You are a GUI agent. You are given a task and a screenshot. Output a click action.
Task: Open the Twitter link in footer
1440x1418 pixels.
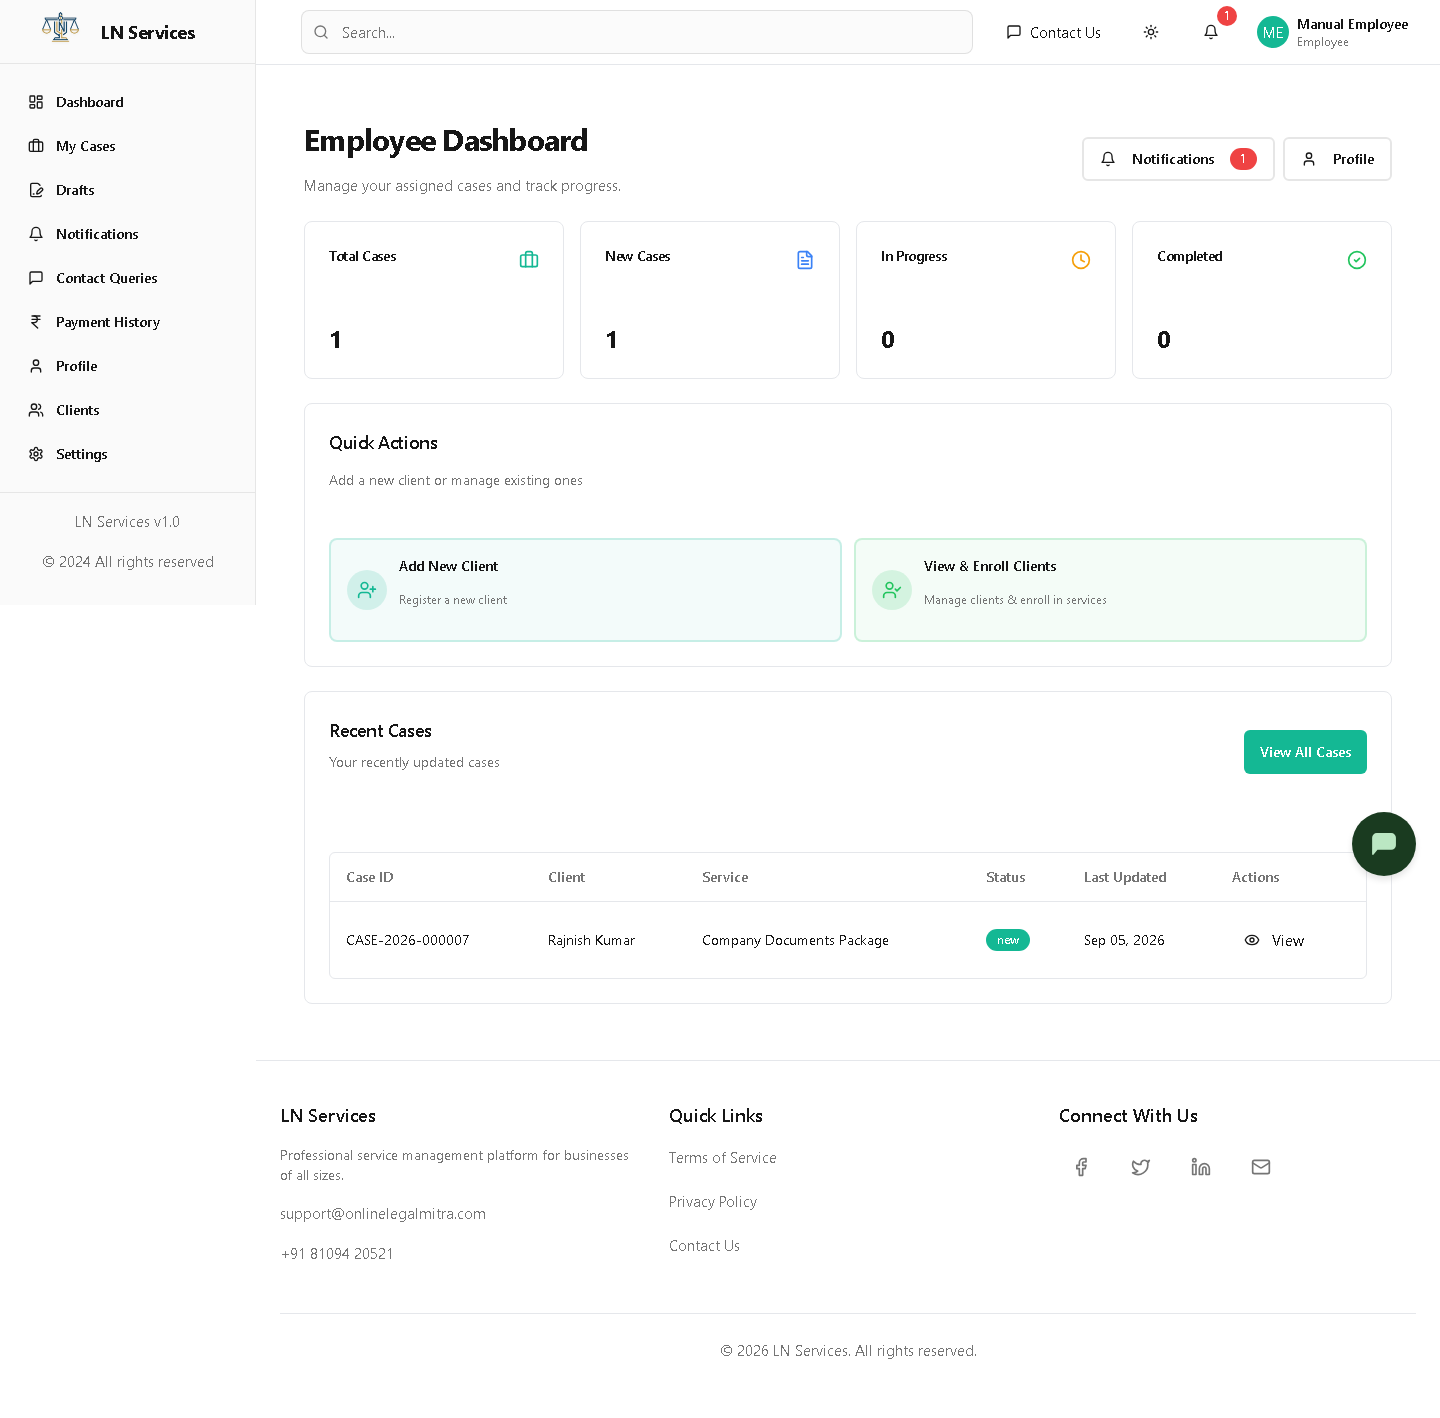[x=1141, y=1167]
